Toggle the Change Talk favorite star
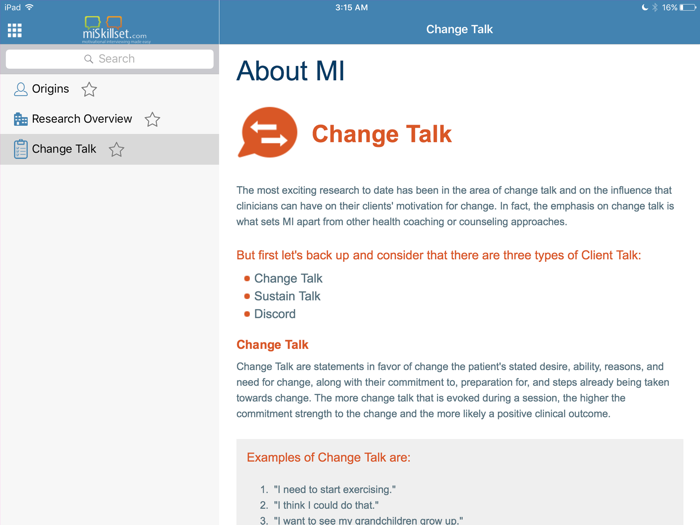700x525 pixels. pyautogui.click(x=117, y=149)
